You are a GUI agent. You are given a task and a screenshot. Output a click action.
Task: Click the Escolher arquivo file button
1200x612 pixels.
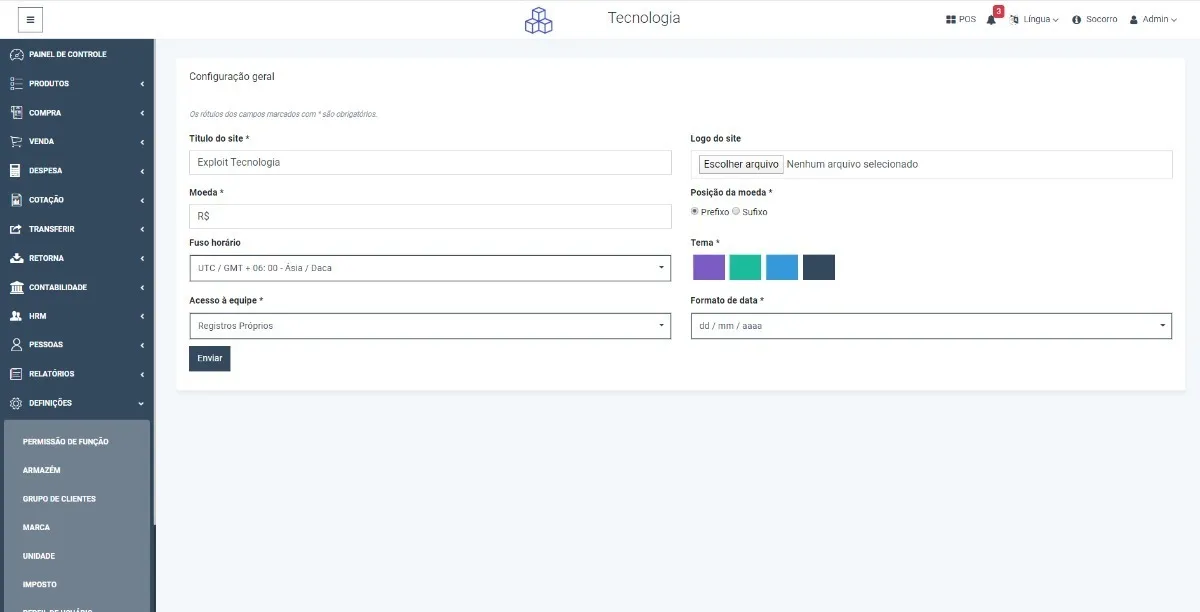coord(741,164)
